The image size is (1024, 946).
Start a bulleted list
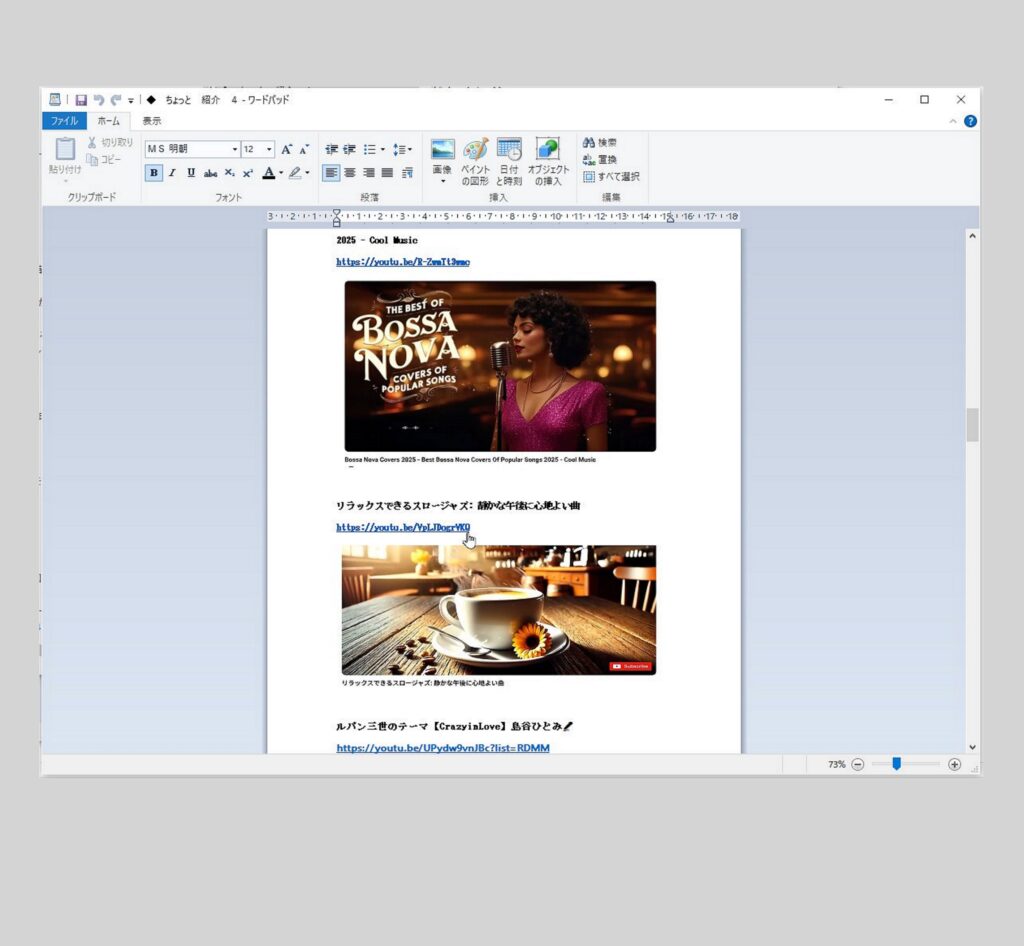point(370,150)
